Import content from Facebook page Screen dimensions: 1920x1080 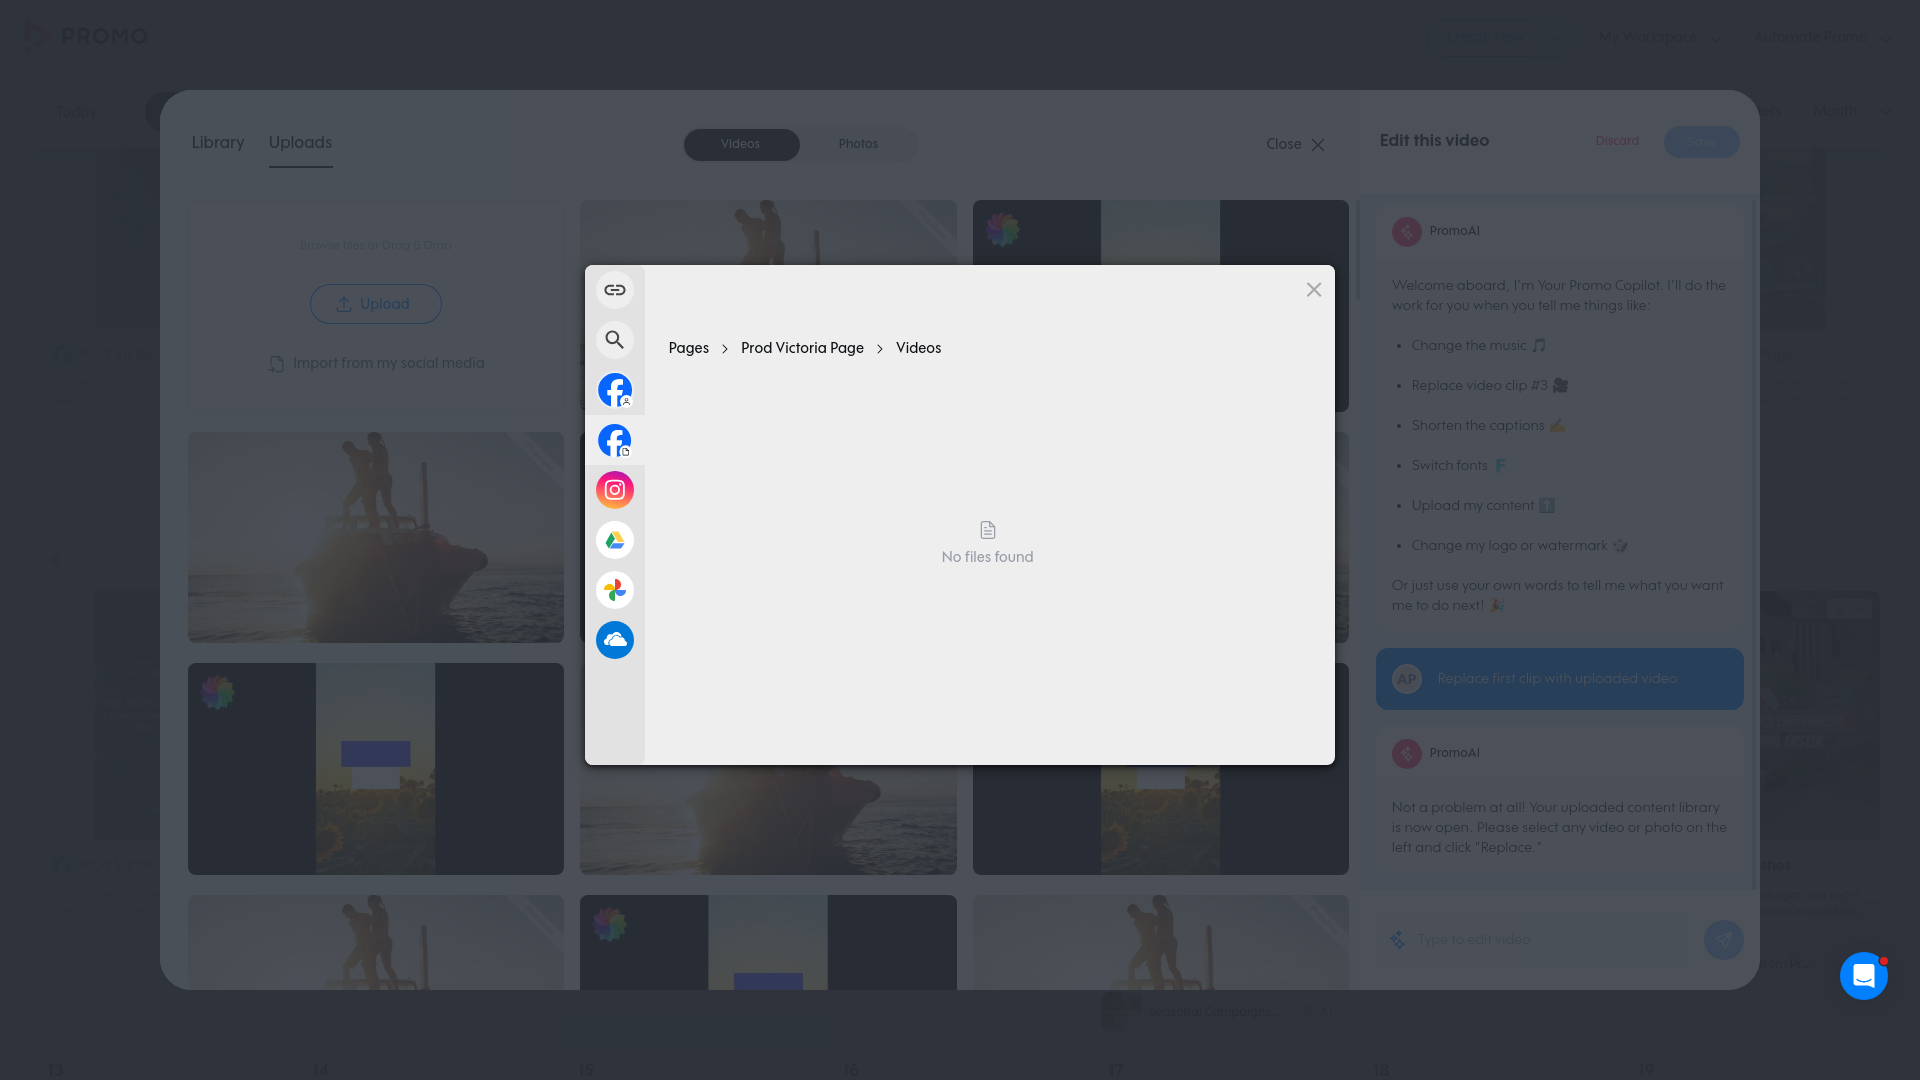(x=615, y=440)
